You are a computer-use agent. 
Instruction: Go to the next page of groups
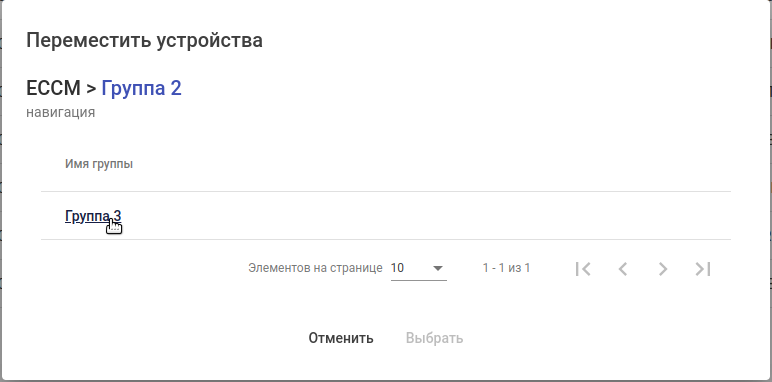pos(663,269)
